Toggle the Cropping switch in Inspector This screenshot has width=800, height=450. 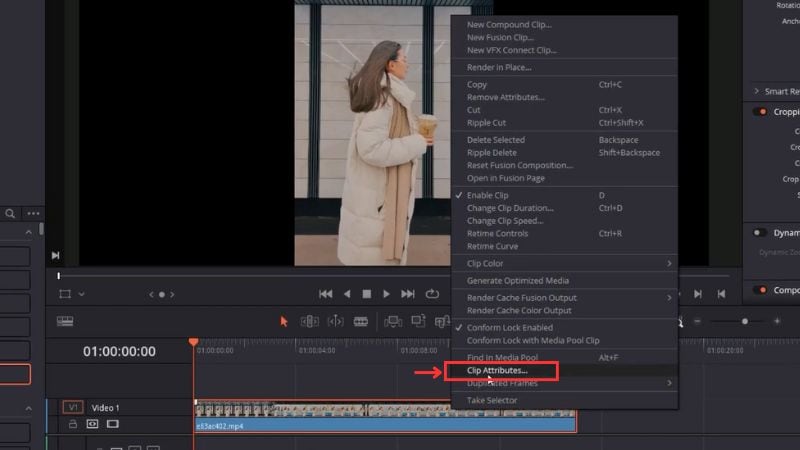point(760,112)
